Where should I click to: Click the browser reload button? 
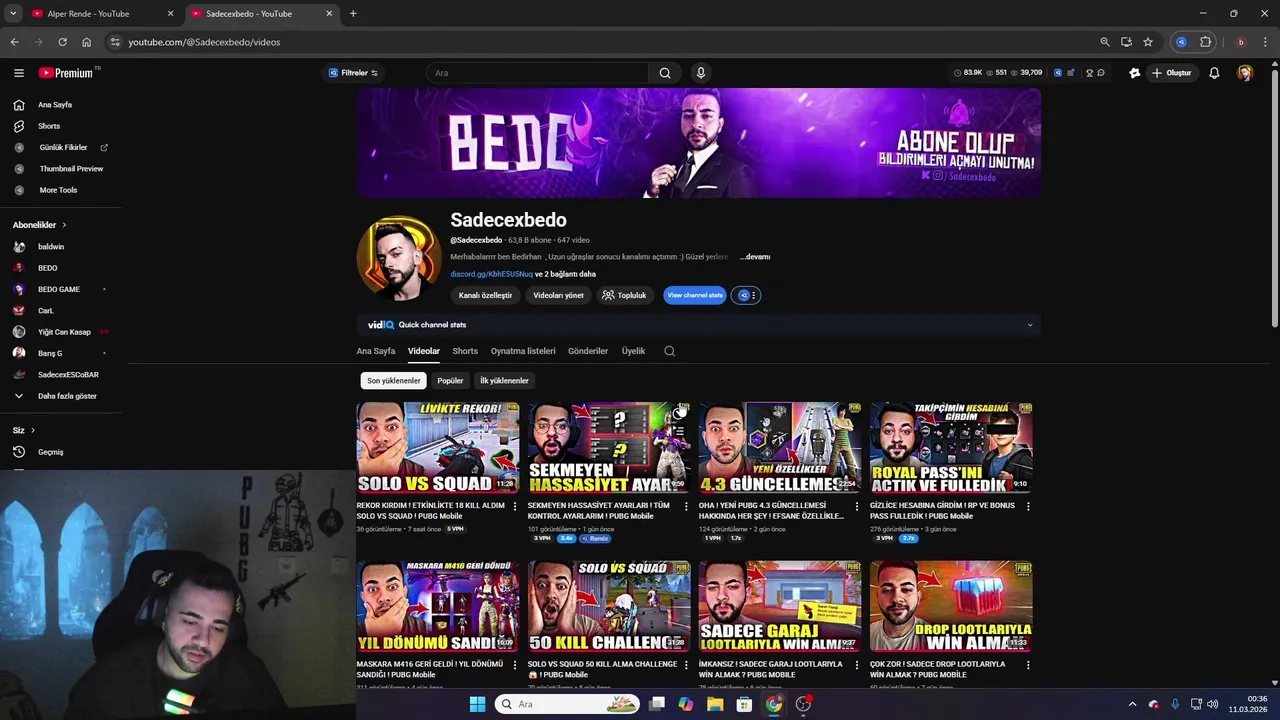62,42
